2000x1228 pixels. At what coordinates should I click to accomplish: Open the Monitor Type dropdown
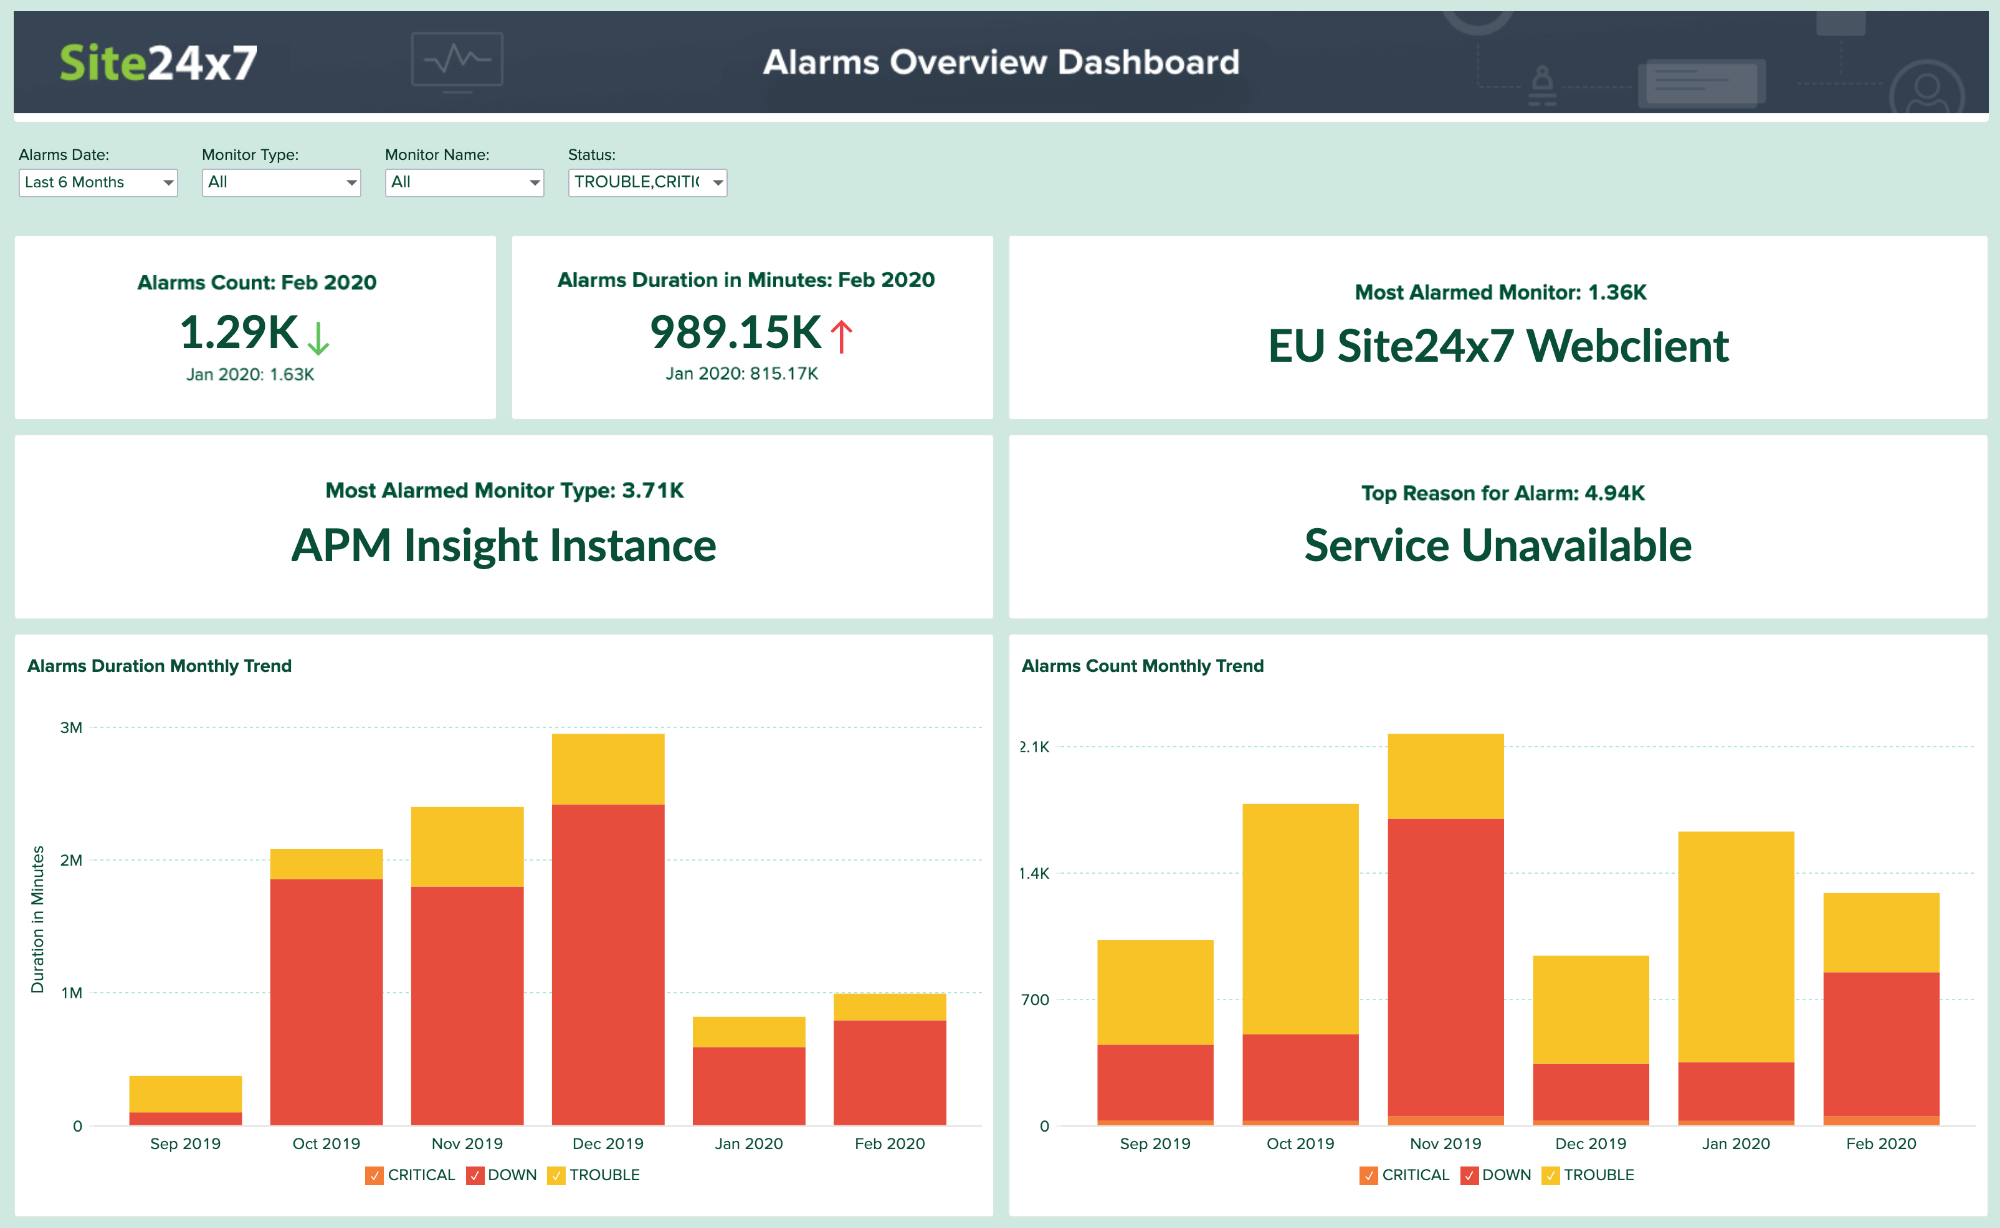[x=281, y=182]
